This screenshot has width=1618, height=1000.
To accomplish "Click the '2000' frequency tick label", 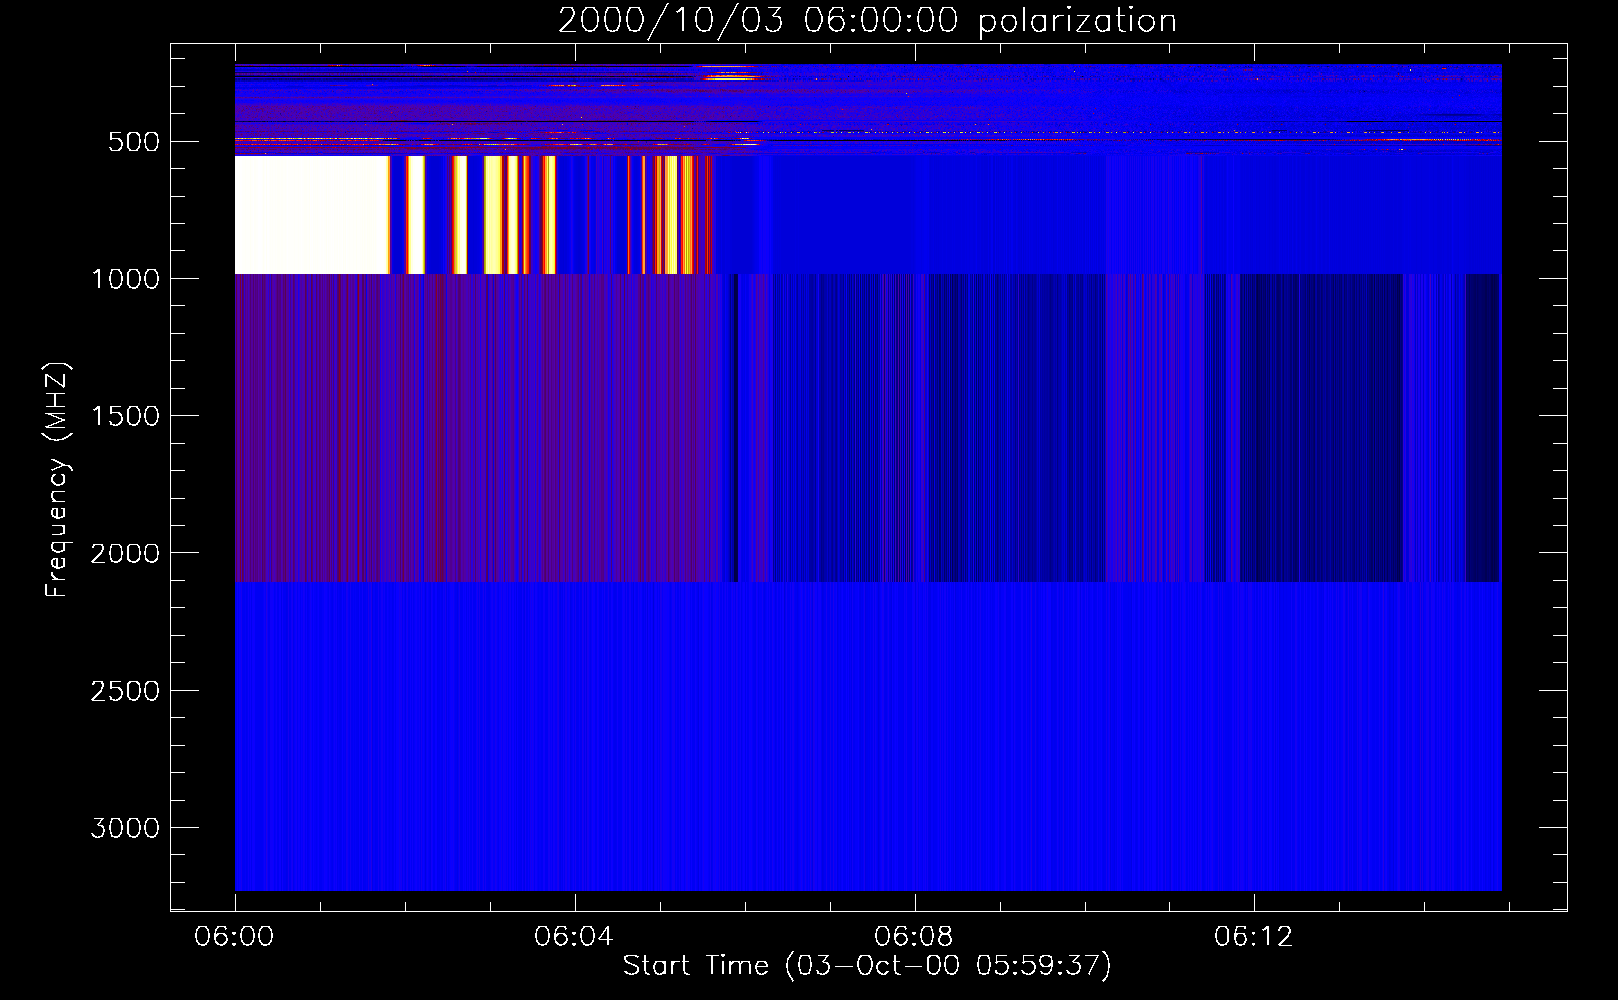I will (125, 553).
